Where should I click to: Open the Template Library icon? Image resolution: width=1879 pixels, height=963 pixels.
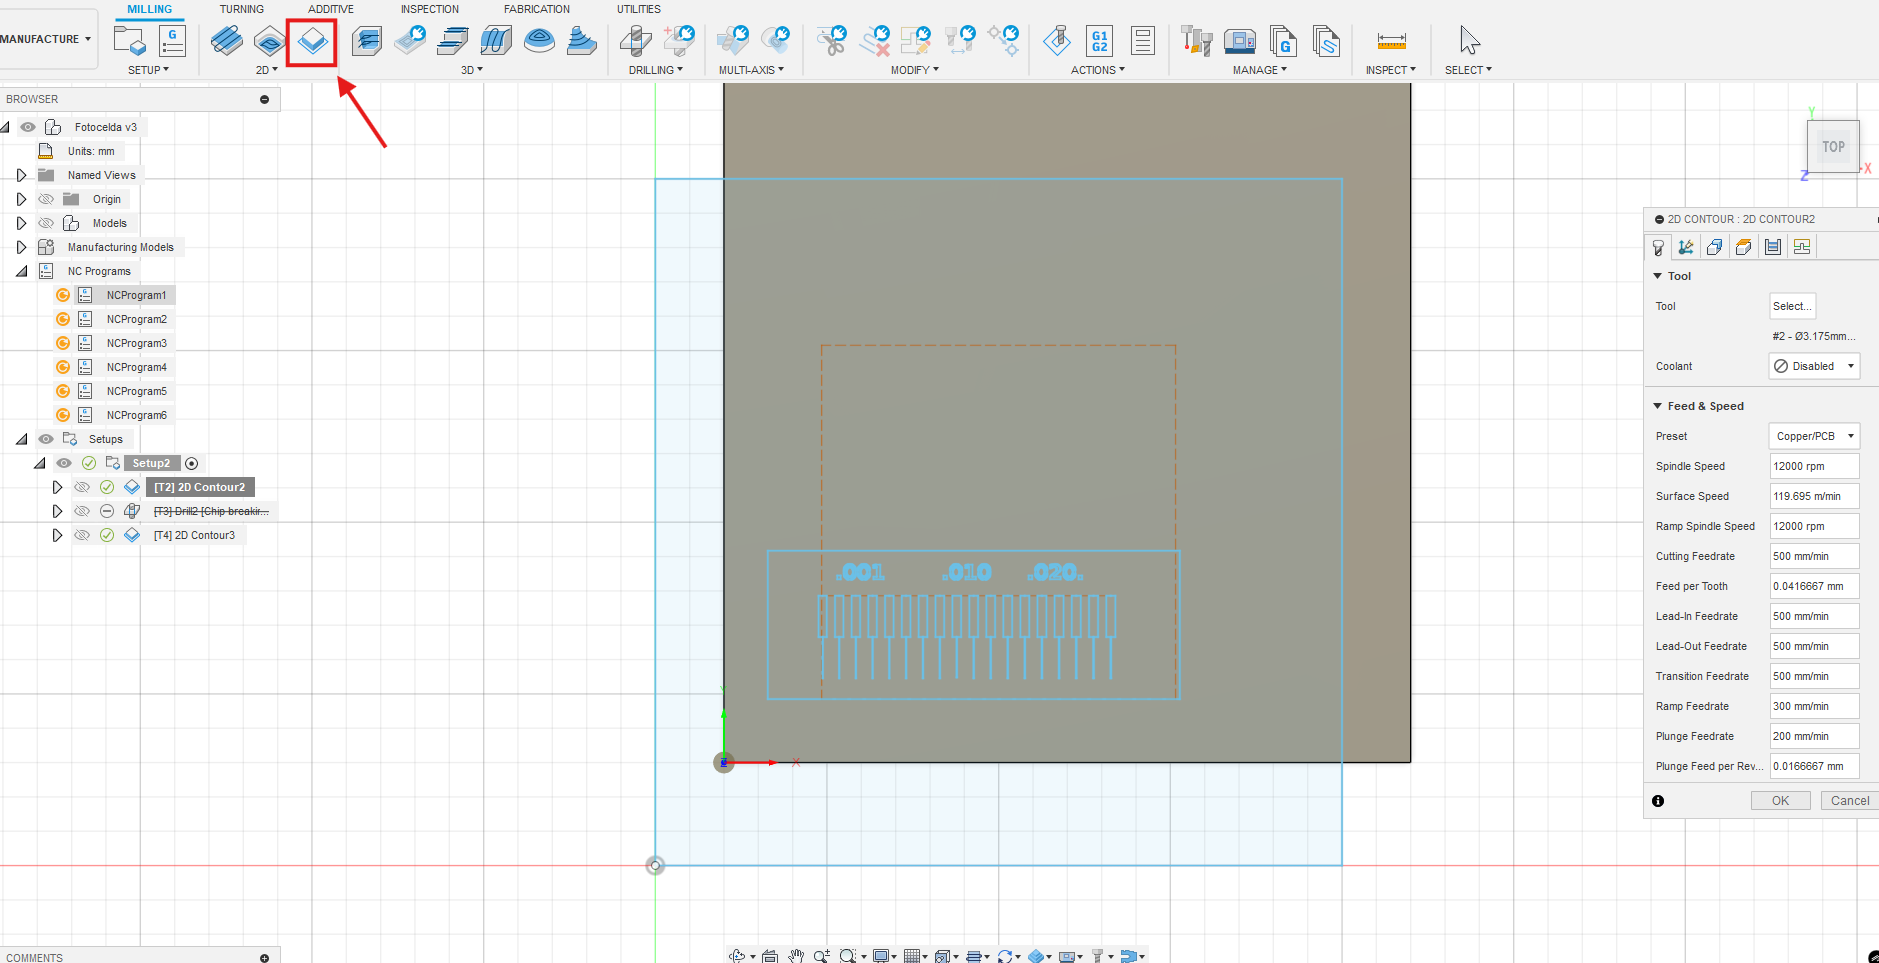(1326, 41)
